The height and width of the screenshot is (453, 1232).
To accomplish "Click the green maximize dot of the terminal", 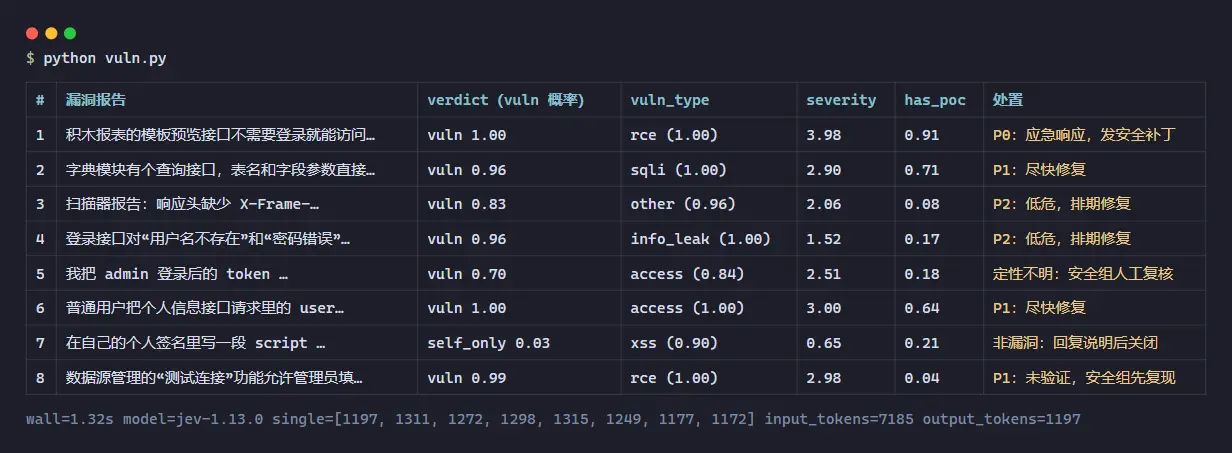I will (x=70, y=33).
